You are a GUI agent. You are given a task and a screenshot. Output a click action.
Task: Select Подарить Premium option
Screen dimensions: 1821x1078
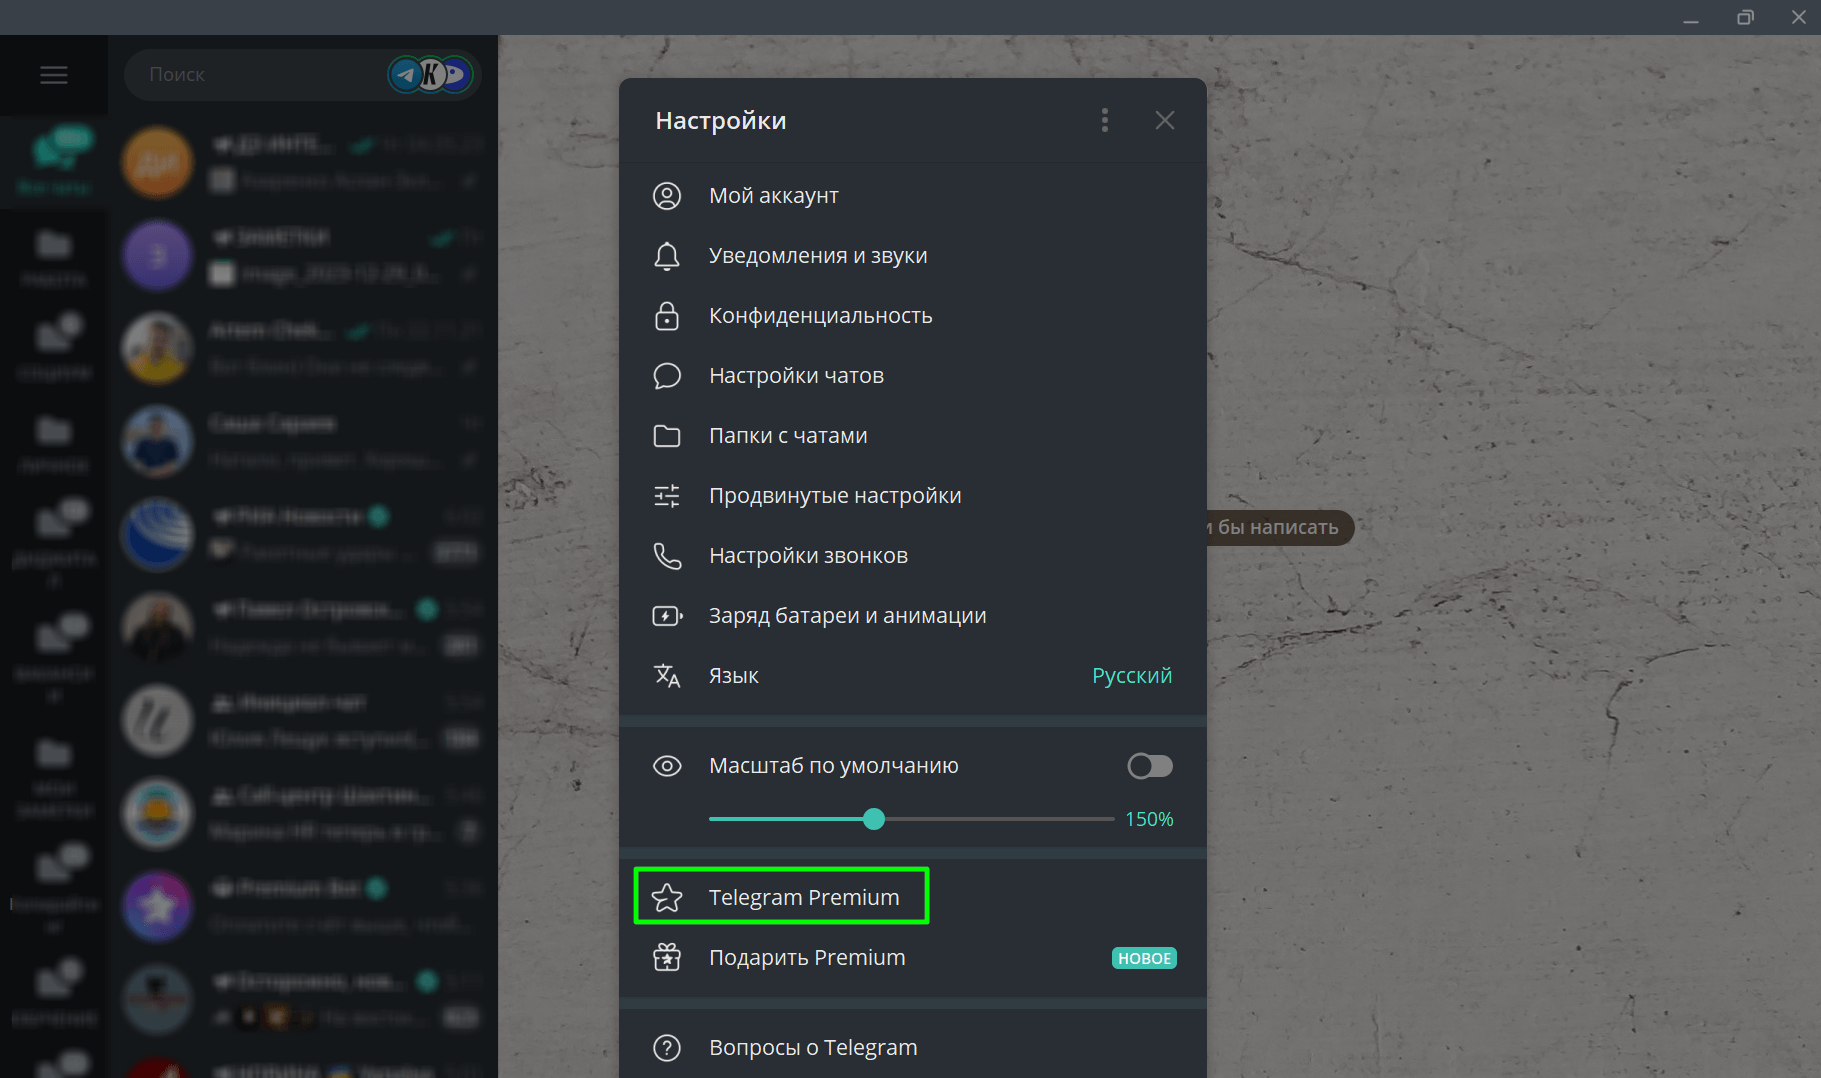point(913,958)
